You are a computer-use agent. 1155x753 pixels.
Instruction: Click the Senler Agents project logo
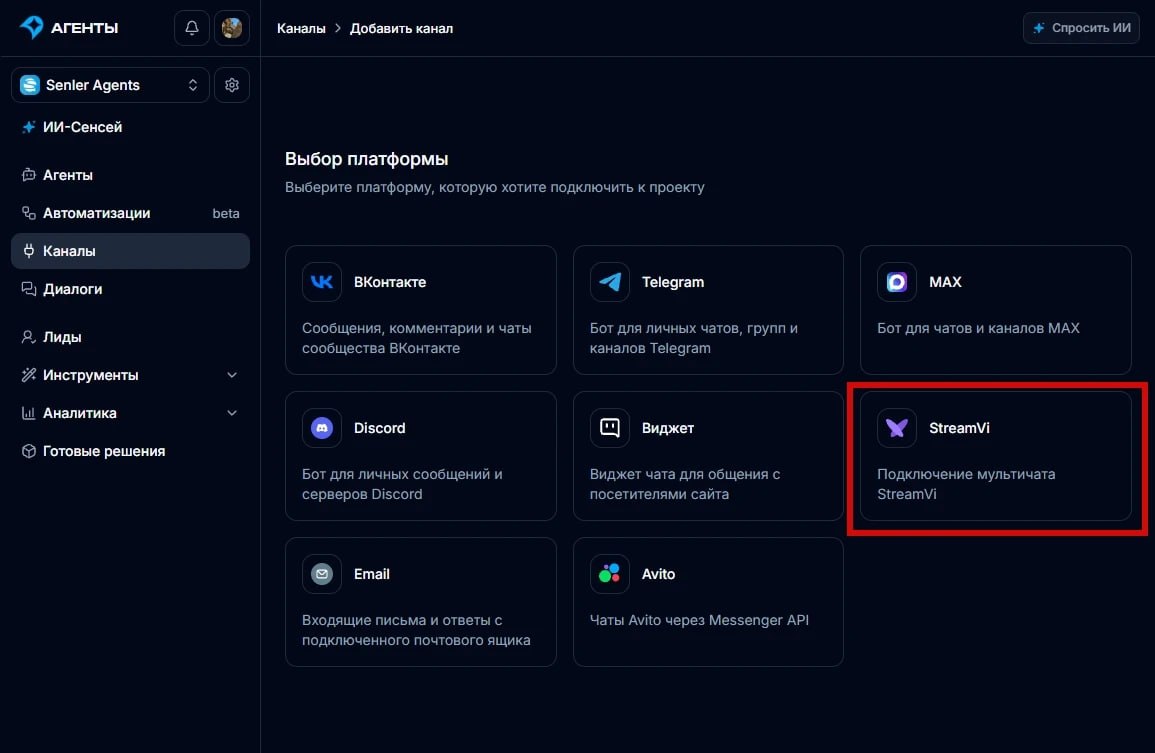point(29,85)
